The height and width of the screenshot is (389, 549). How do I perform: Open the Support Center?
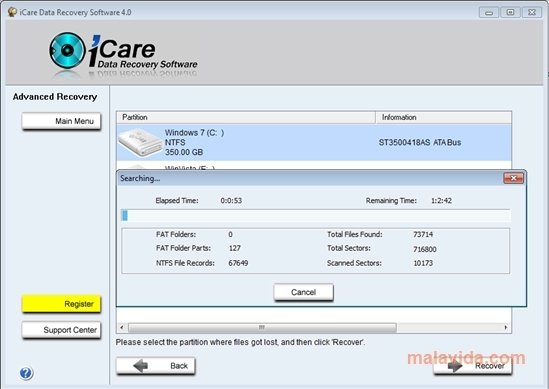61,330
